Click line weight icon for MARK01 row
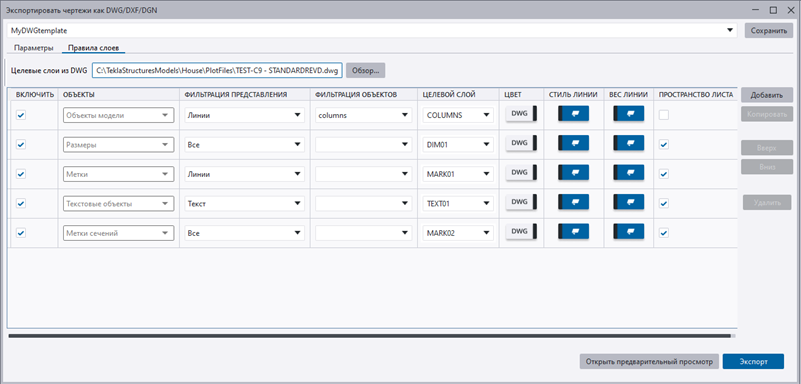This screenshot has height=384, width=801. pyautogui.click(x=628, y=173)
